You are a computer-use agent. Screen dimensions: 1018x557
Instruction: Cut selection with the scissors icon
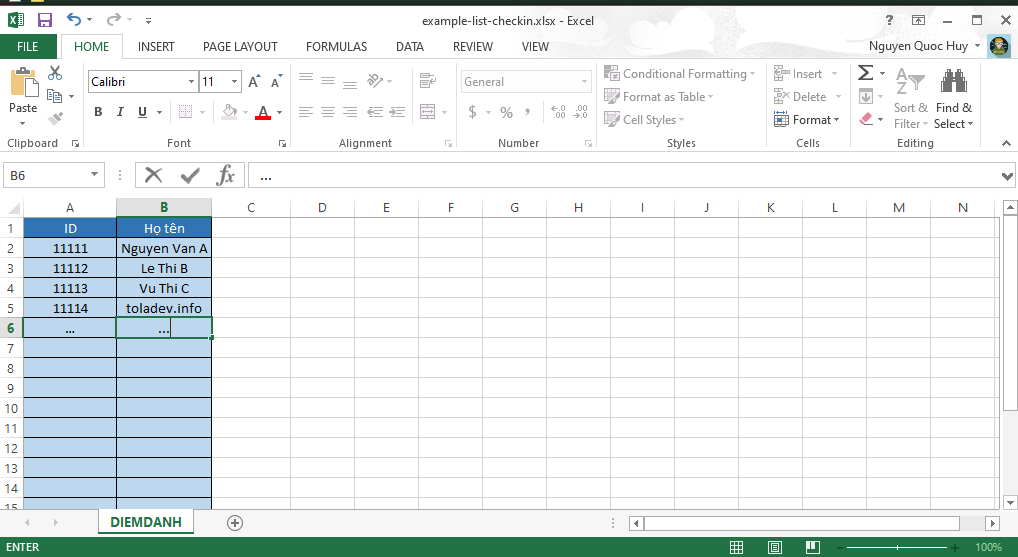pyautogui.click(x=55, y=73)
